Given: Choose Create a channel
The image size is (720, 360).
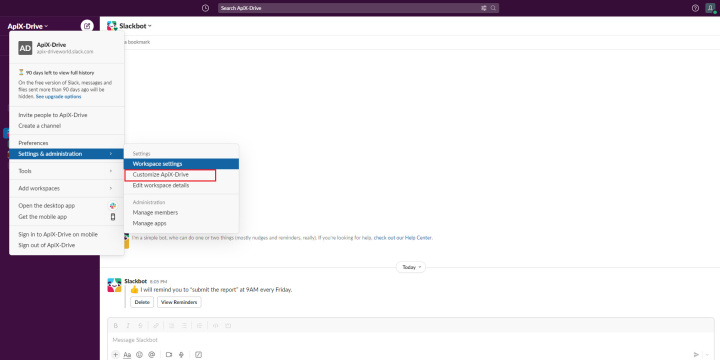Looking at the screenshot, I should click(x=66, y=126).
